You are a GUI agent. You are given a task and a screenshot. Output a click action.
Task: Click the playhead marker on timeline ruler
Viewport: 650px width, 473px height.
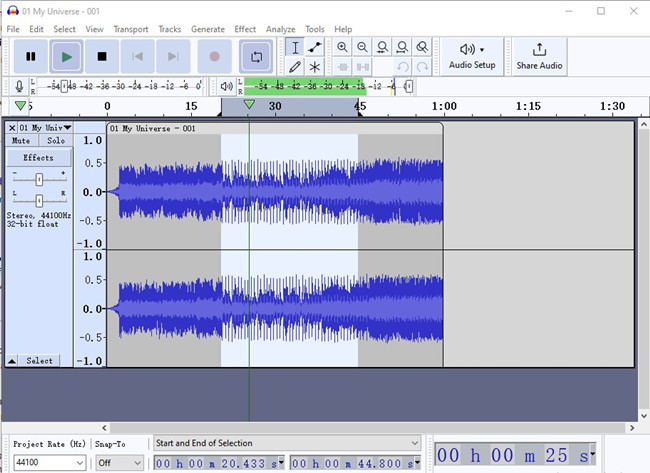(x=249, y=104)
